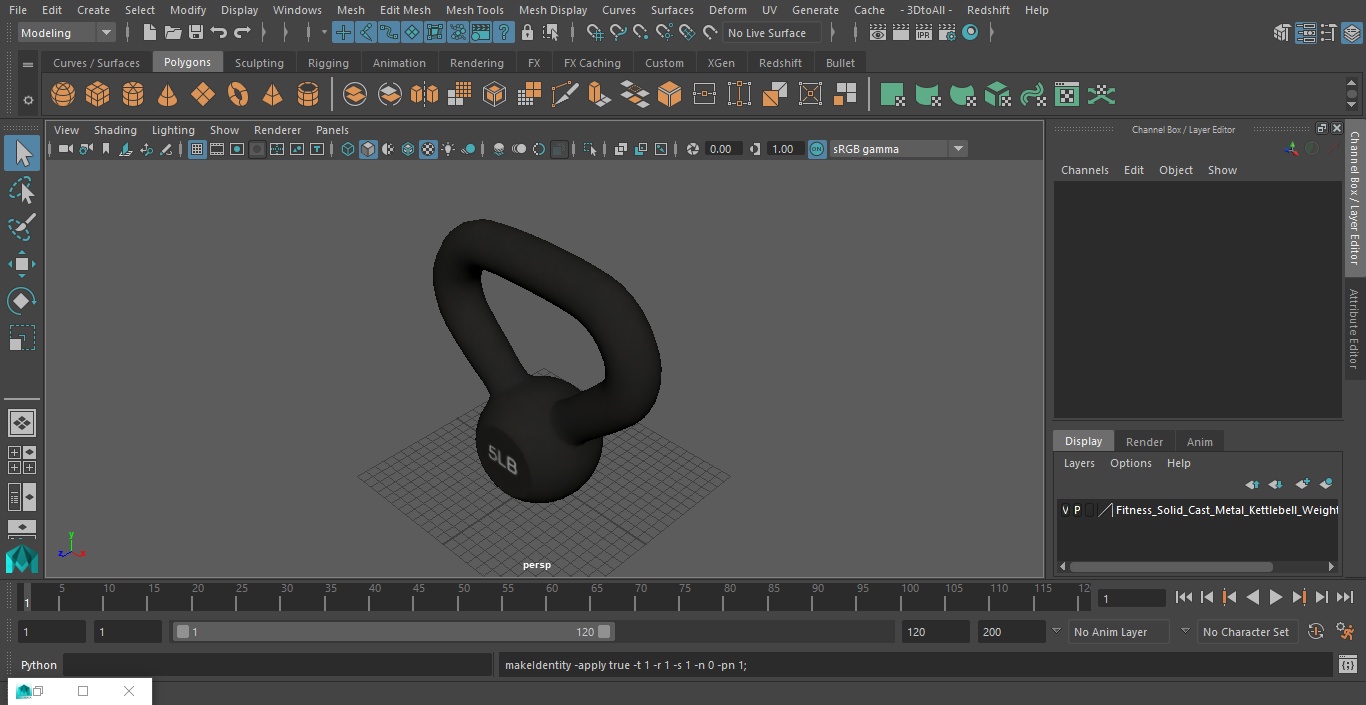This screenshot has width=1366, height=705.
Task: Click the Multi-Cut tool shelf icon
Action: (565, 95)
